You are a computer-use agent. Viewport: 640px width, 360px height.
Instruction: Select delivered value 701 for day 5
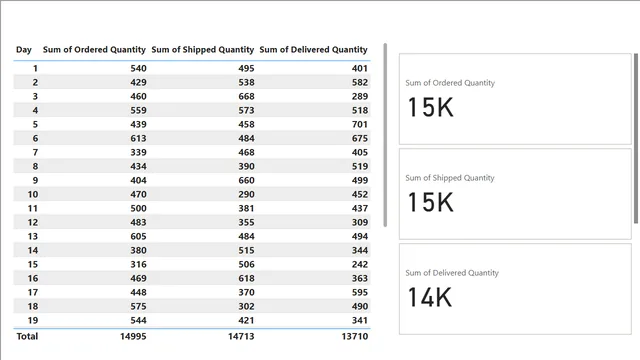click(360, 124)
